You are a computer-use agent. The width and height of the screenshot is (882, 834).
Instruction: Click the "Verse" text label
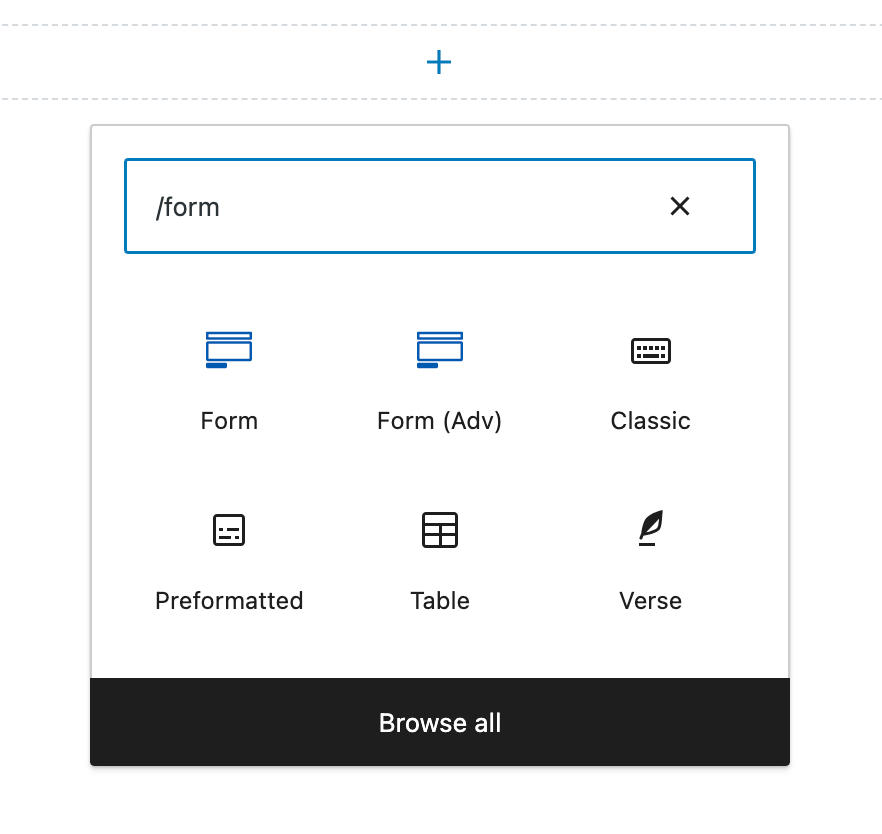pyautogui.click(x=650, y=601)
